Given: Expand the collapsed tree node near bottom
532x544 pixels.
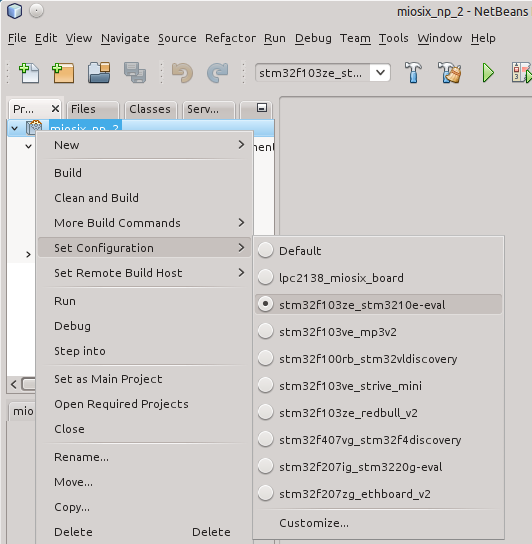Looking at the screenshot, I should [28, 255].
